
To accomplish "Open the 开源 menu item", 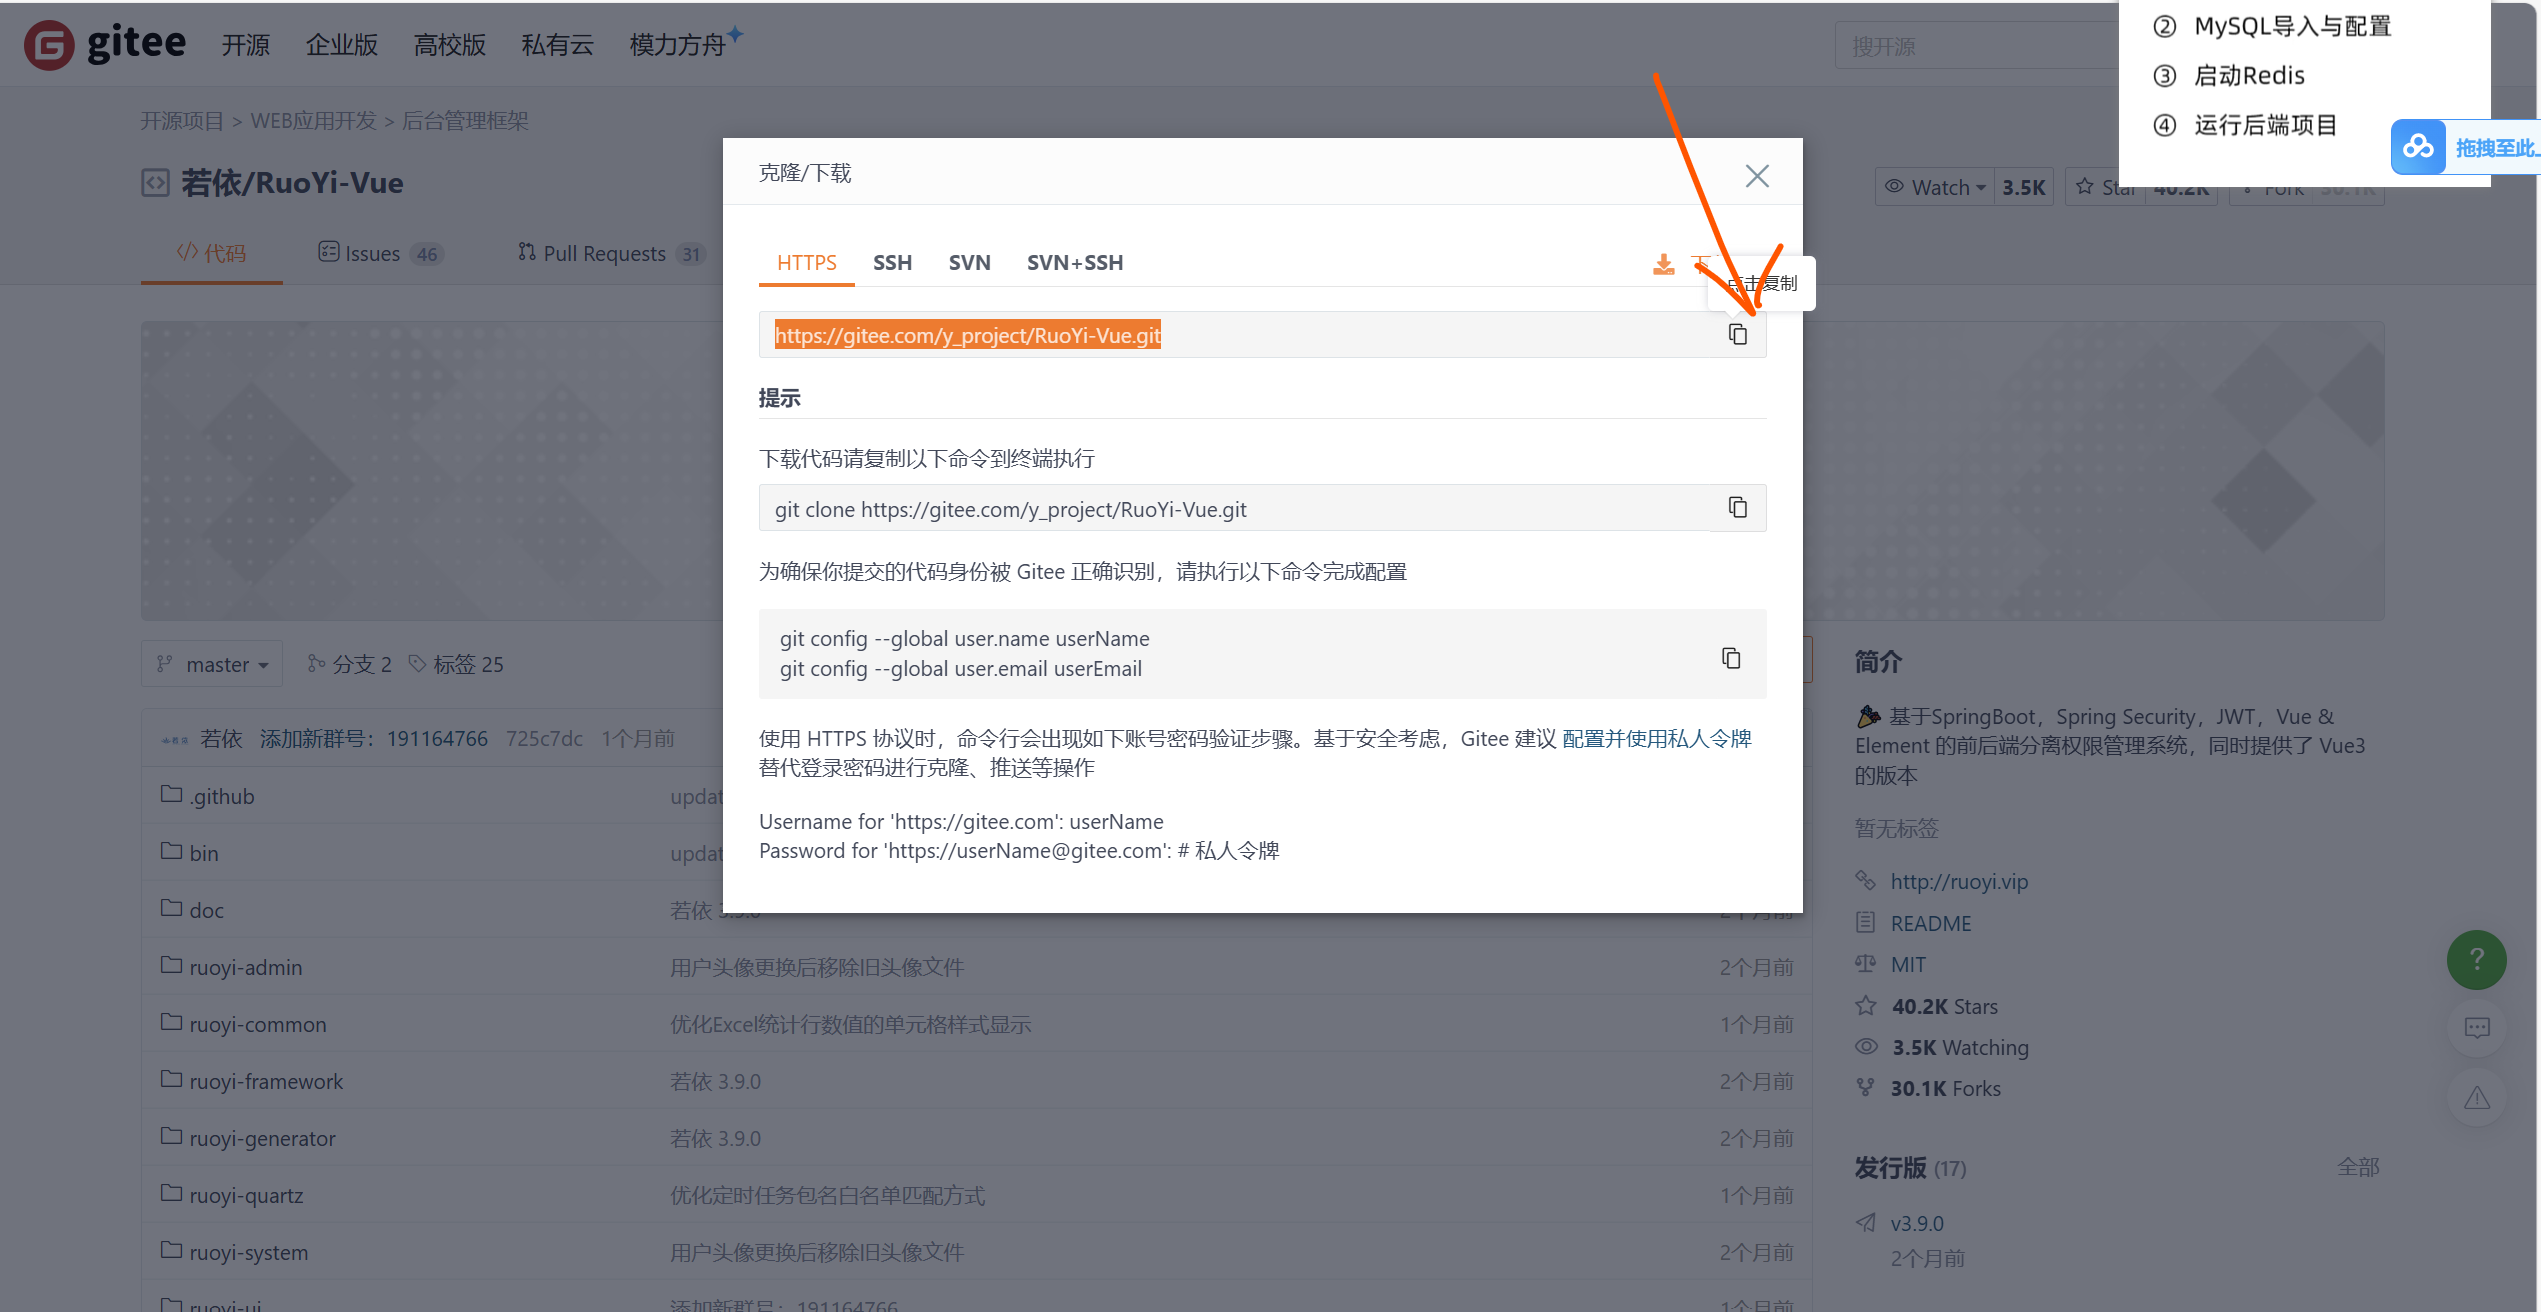I will (246, 45).
